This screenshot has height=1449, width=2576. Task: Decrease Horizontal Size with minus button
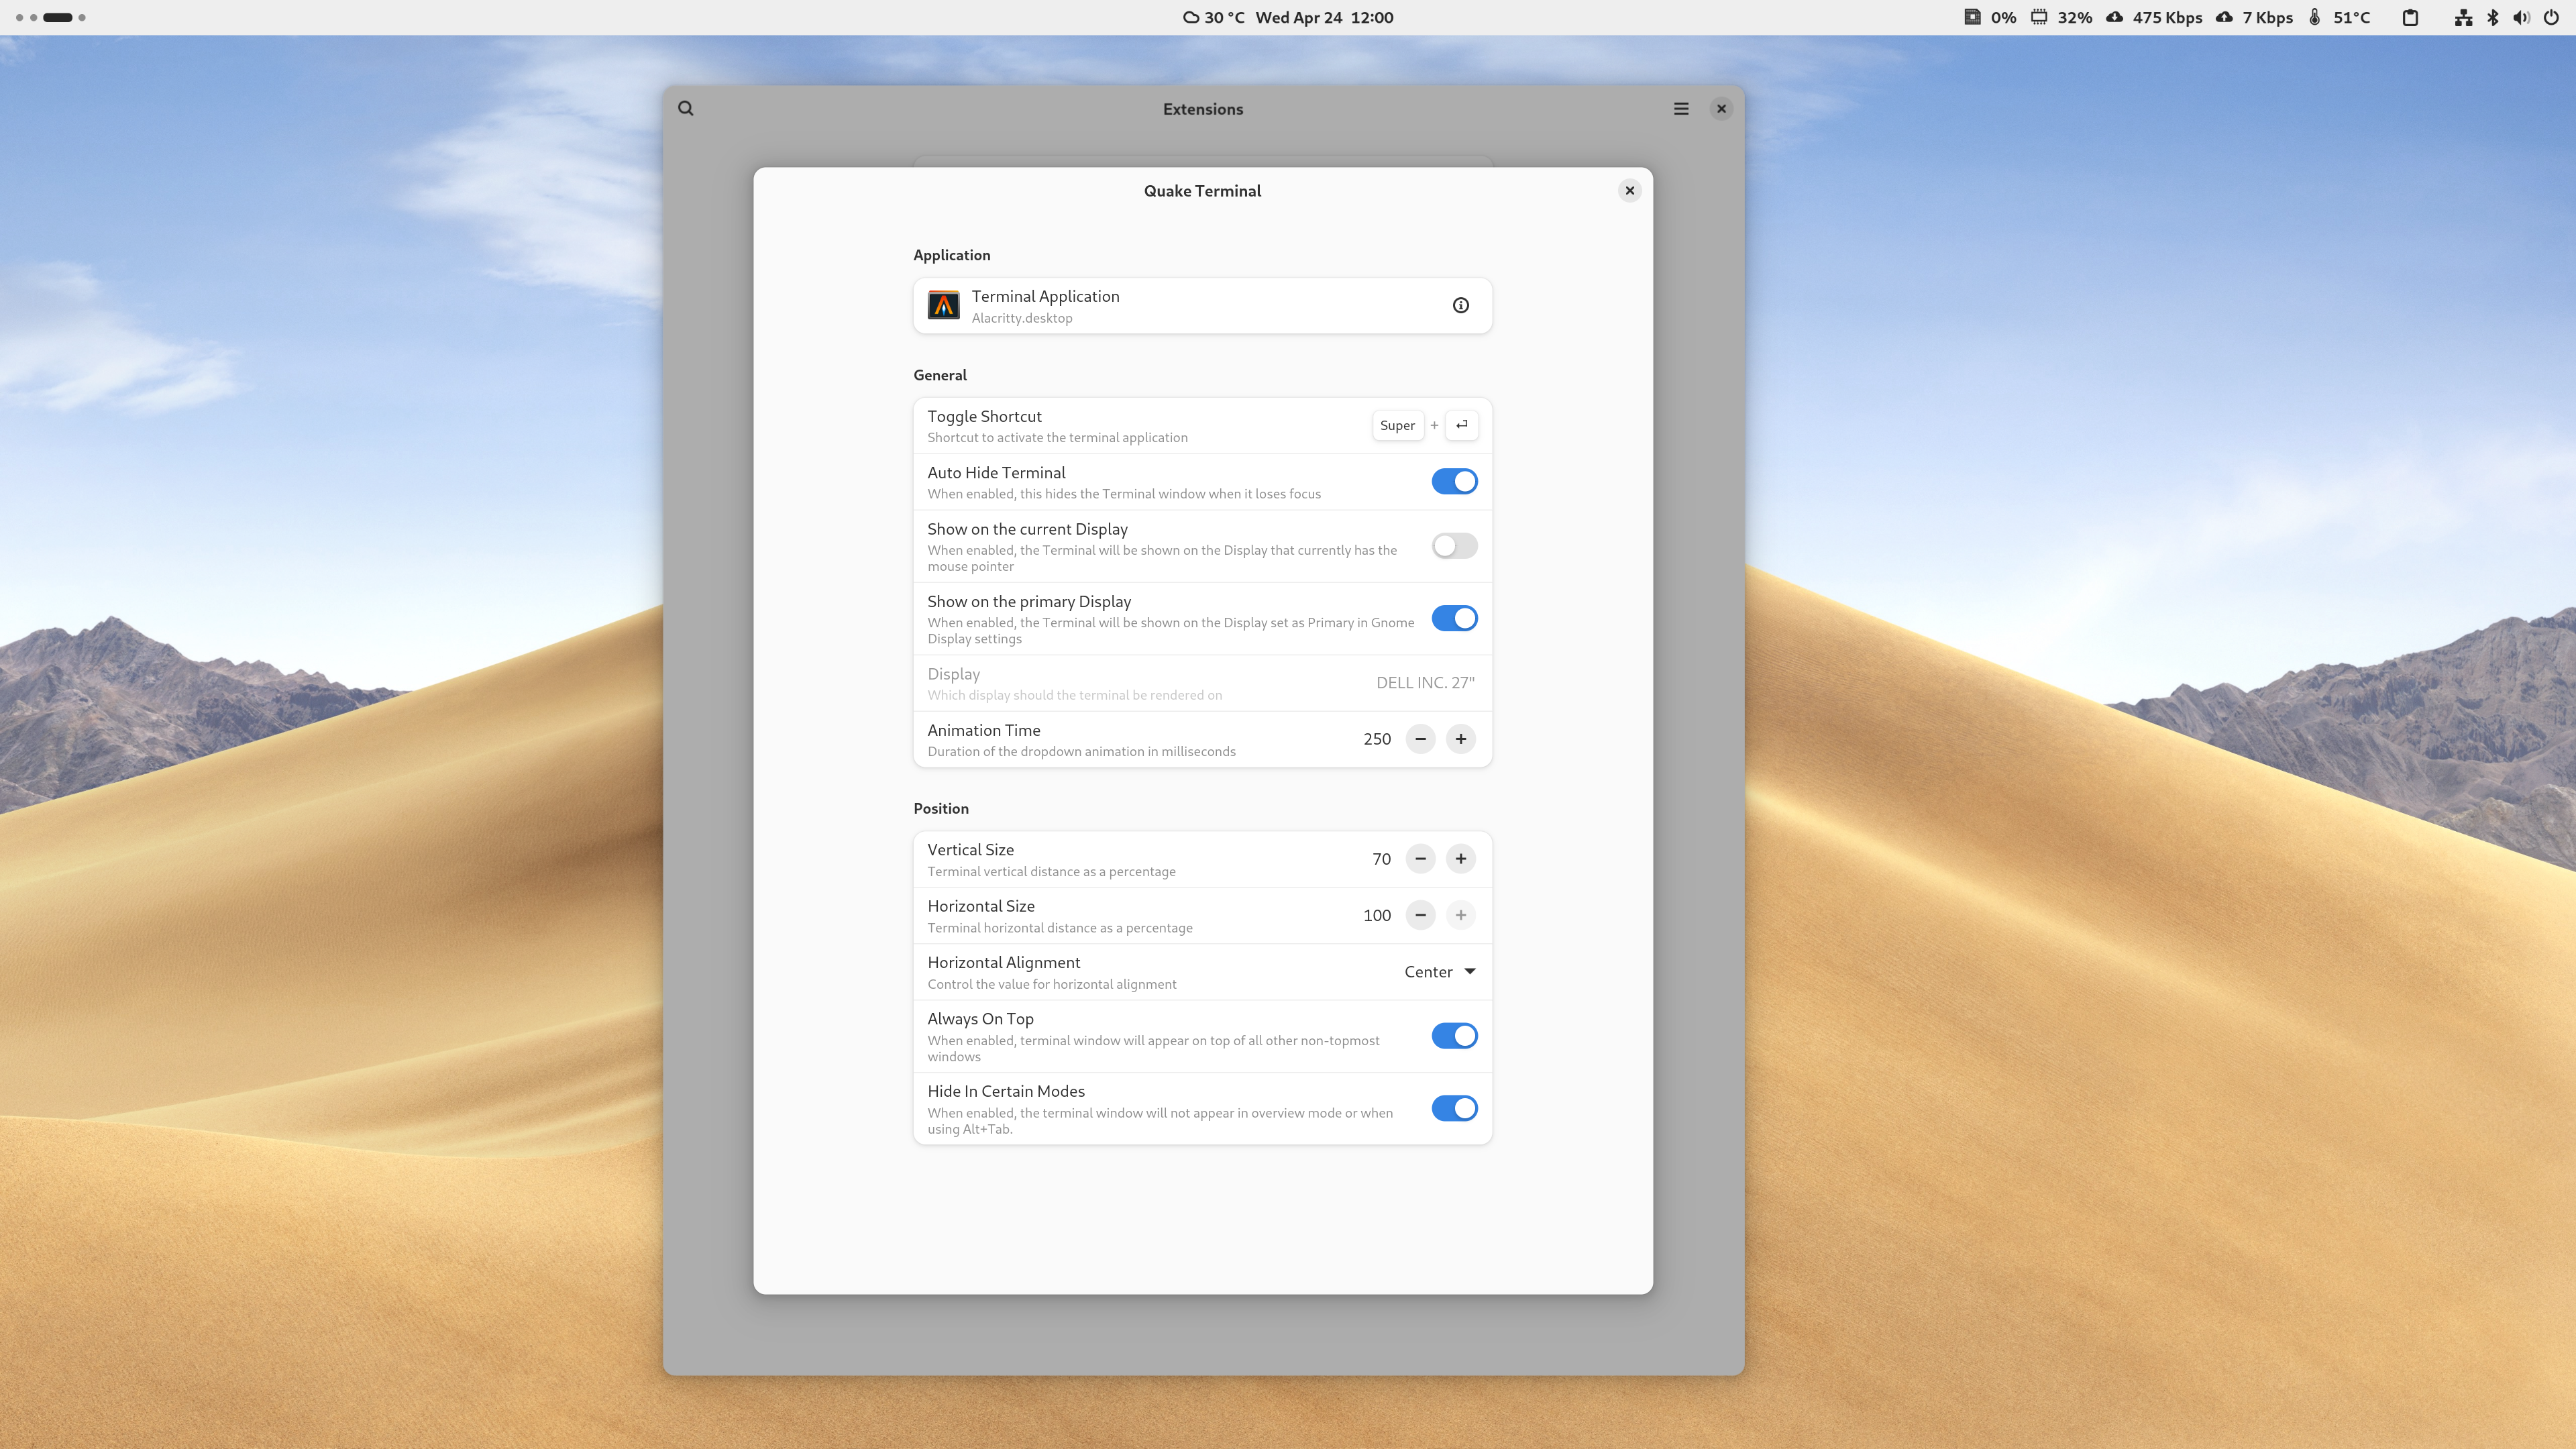1420,915
